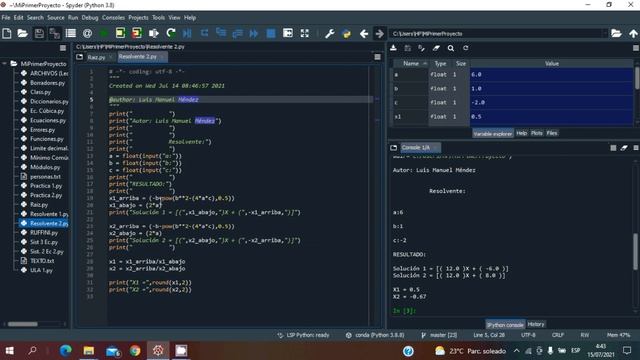Viewport: 640px width, 360px height.
Task: Click the debug Continue execution icon
Action: (253, 33)
